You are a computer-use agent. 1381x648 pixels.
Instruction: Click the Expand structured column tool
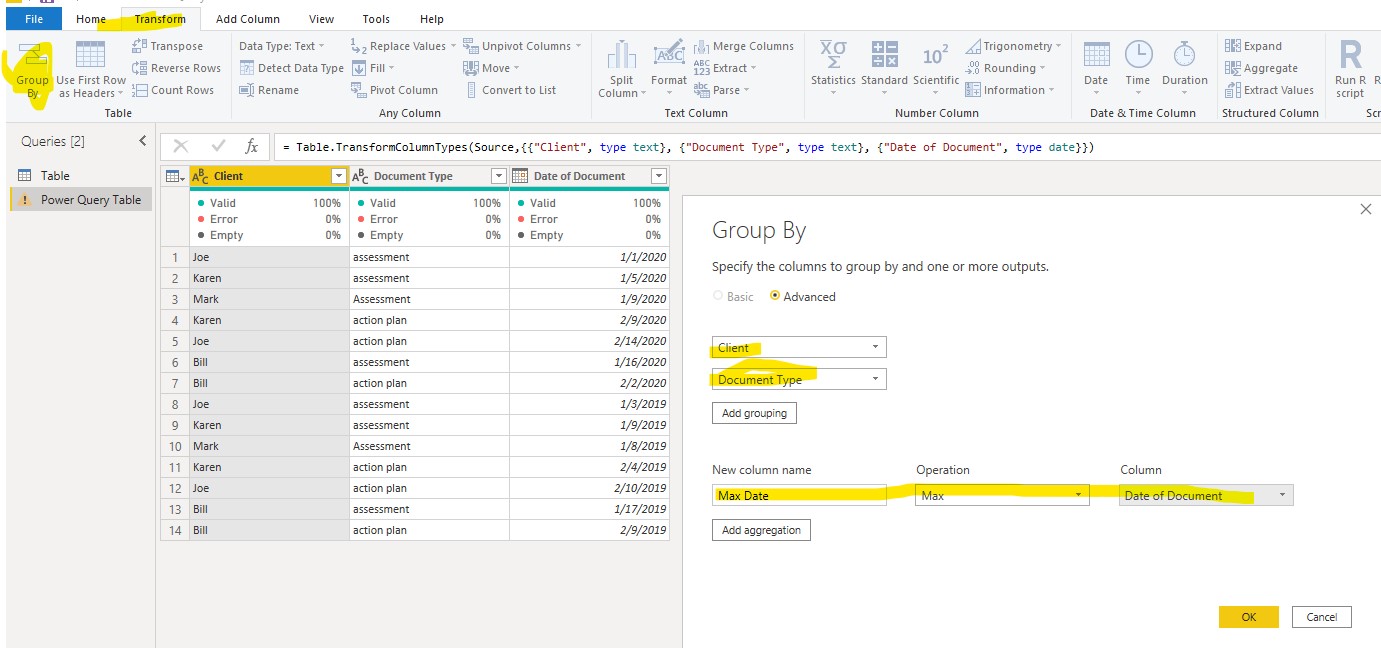point(1253,46)
